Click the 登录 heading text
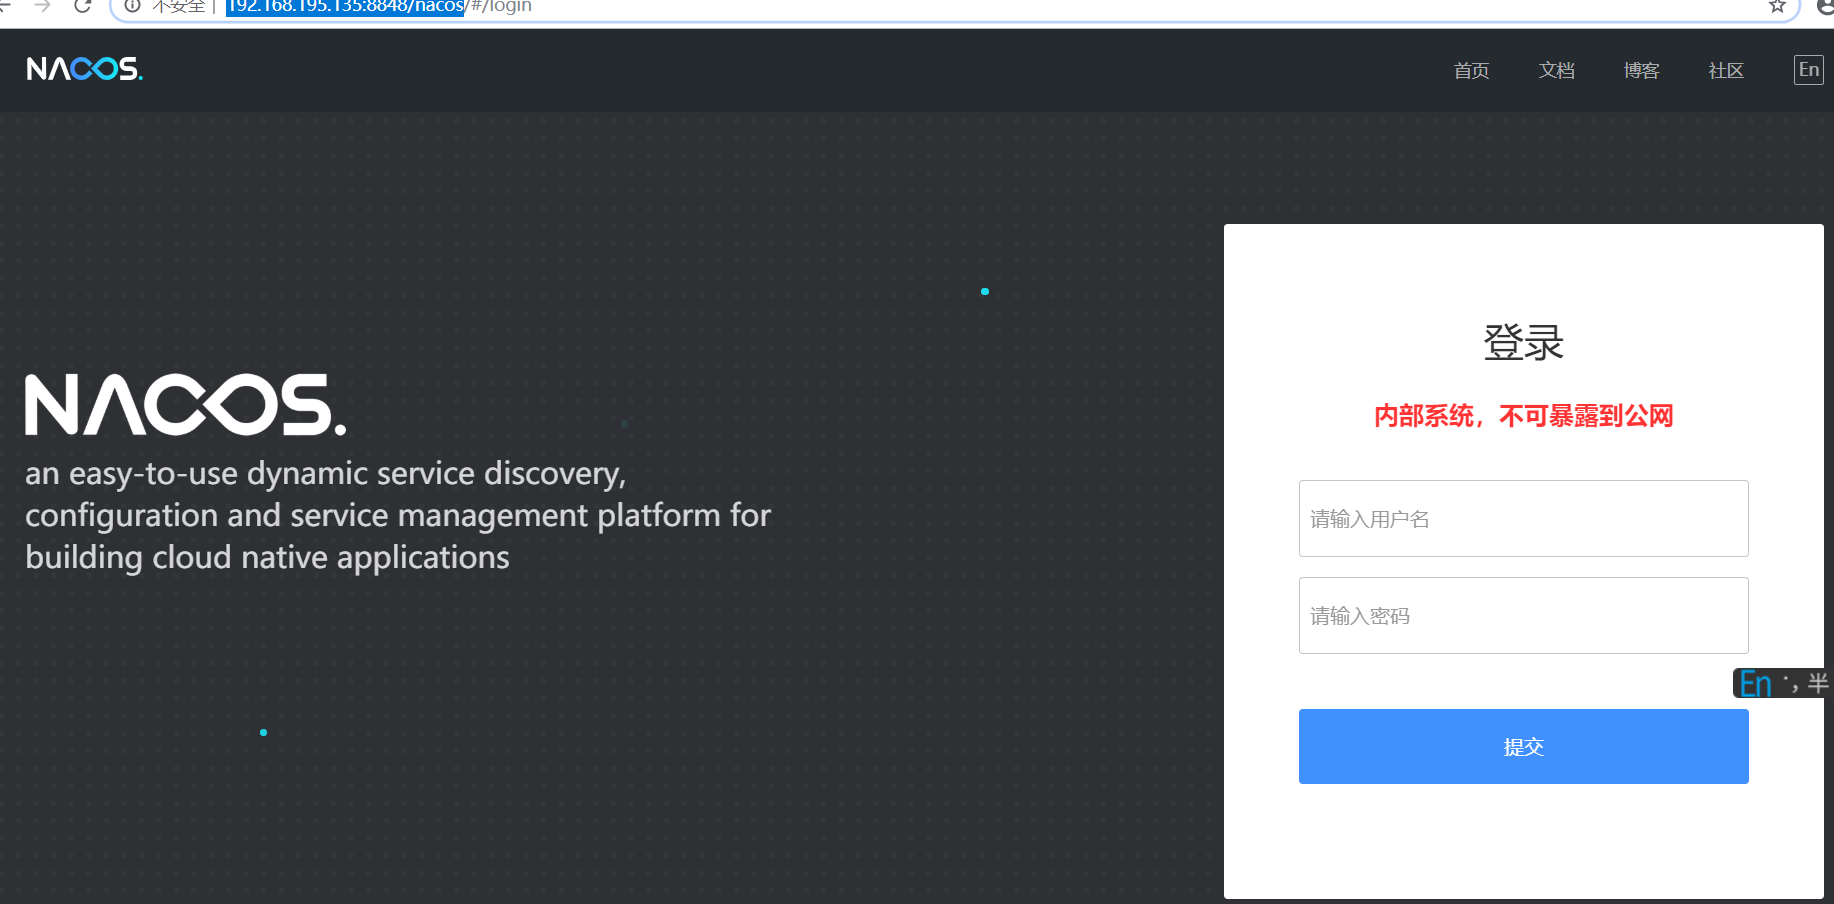Viewport: 1834px width, 904px height. 1523,343
